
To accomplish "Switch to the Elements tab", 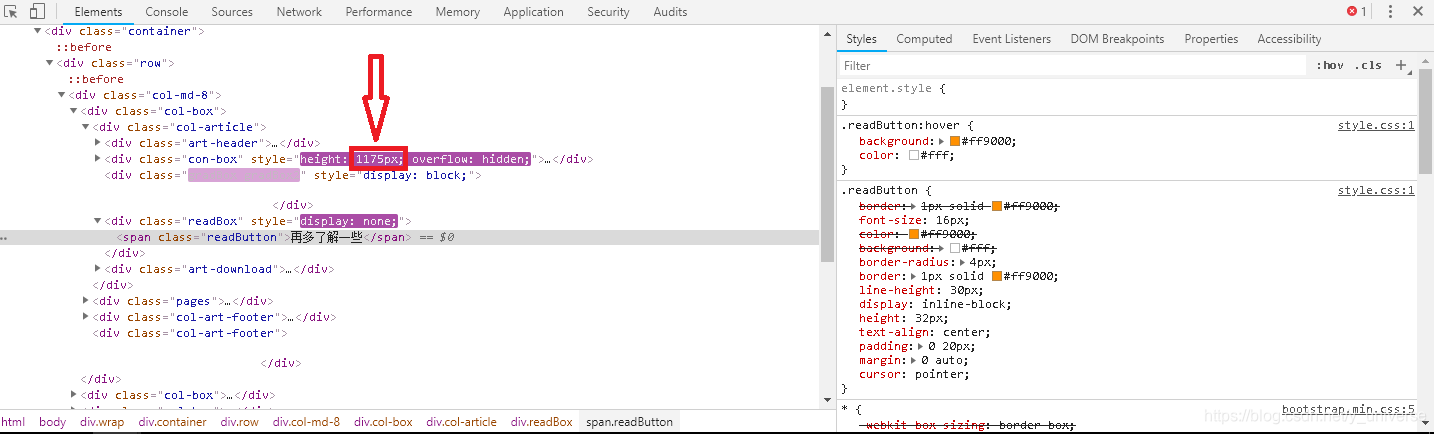I will point(98,12).
